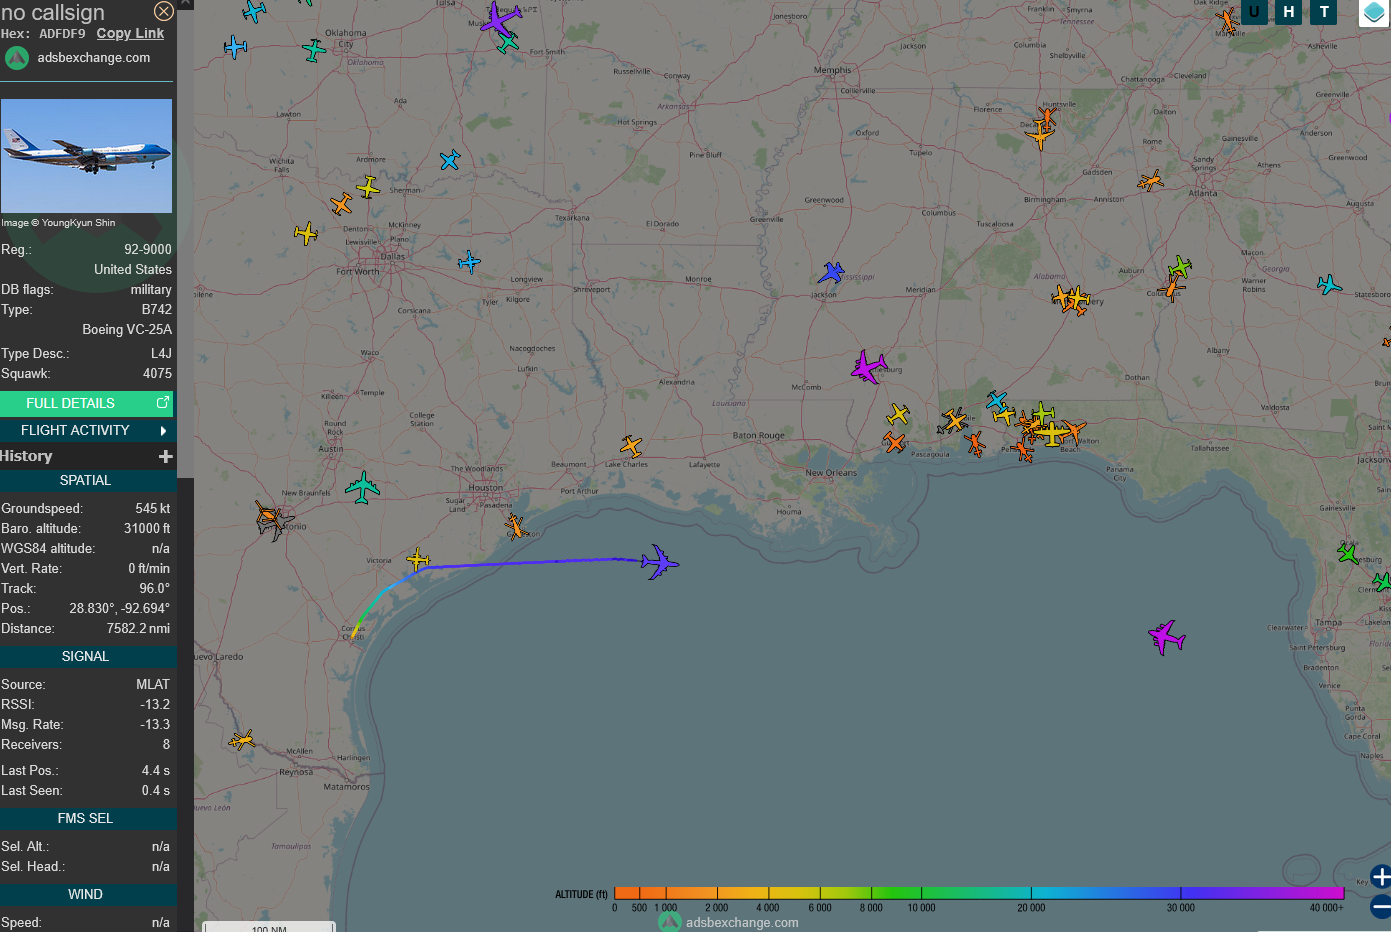Click the groundspeed value 545 kt

tap(153, 509)
